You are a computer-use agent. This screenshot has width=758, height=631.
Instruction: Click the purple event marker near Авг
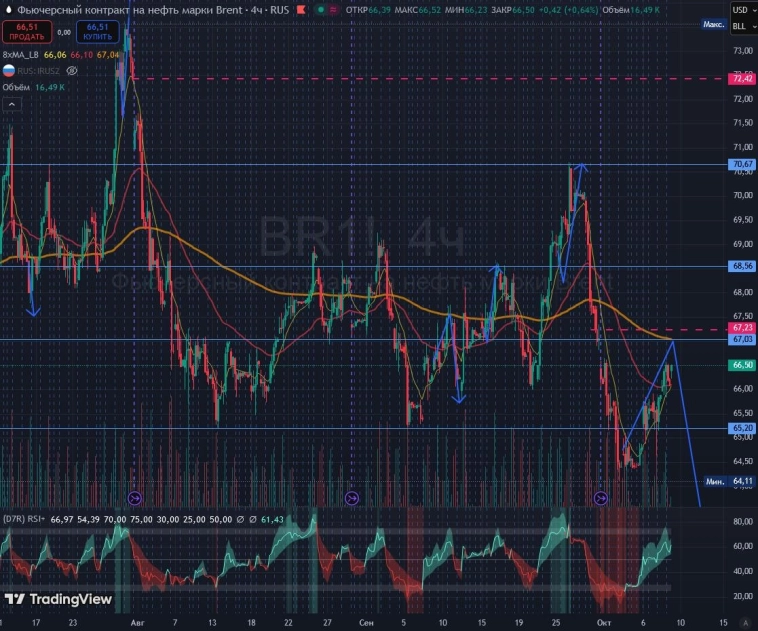137,497
